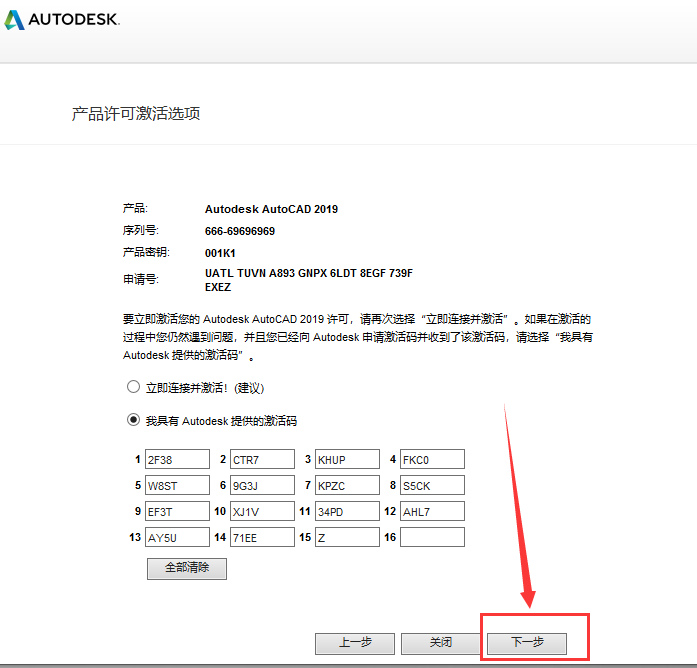The image size is (697, 668).
Task: Click the Autodesk logo icon
Action: click(x=15, y=20)
